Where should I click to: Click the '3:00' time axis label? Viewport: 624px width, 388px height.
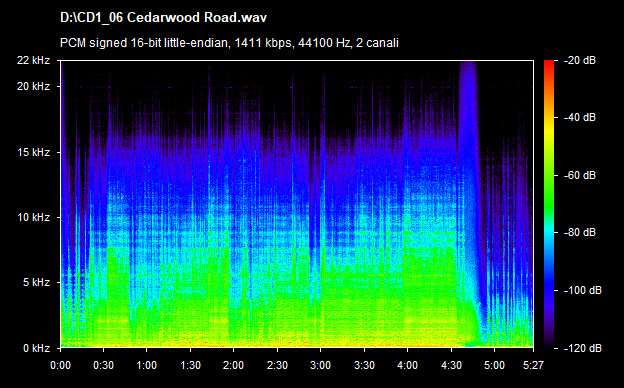320,365
